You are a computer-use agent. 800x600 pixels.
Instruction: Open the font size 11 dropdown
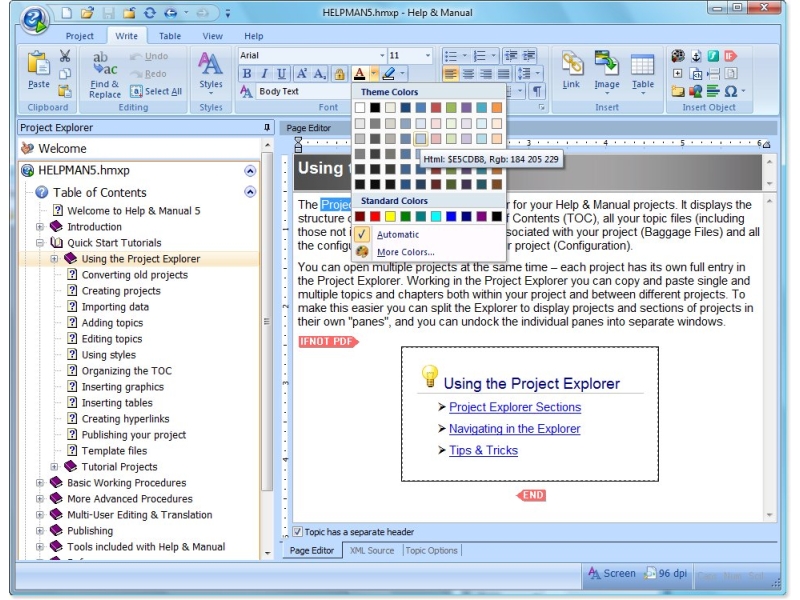coord(428,56)
